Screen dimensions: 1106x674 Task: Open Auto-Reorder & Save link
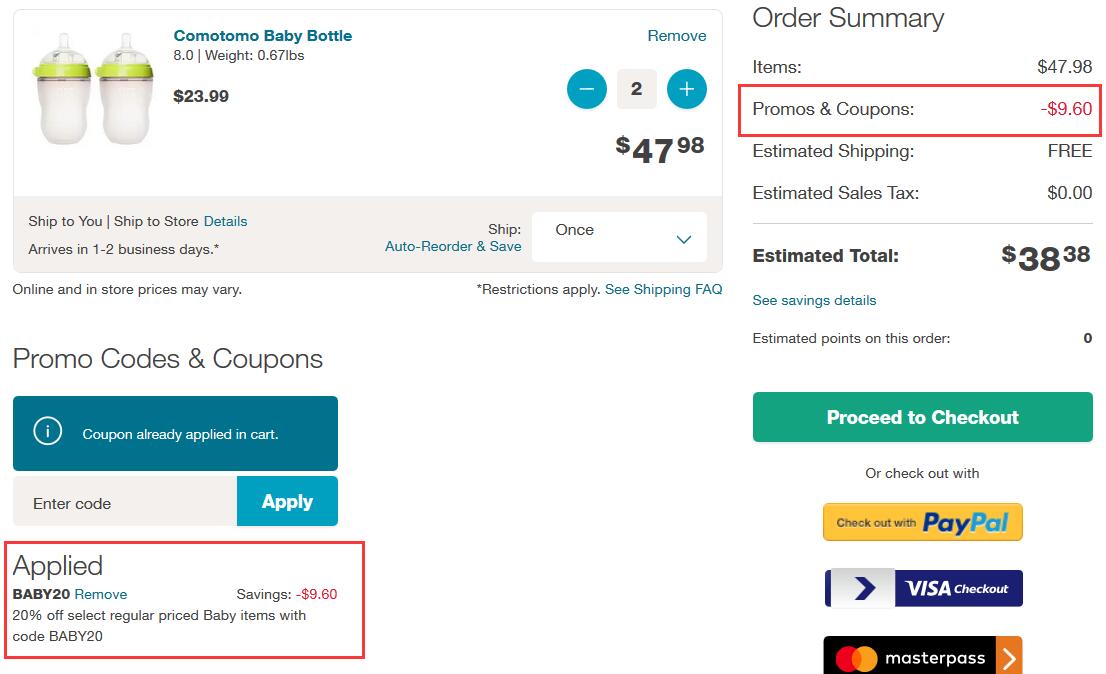point(453,247)
